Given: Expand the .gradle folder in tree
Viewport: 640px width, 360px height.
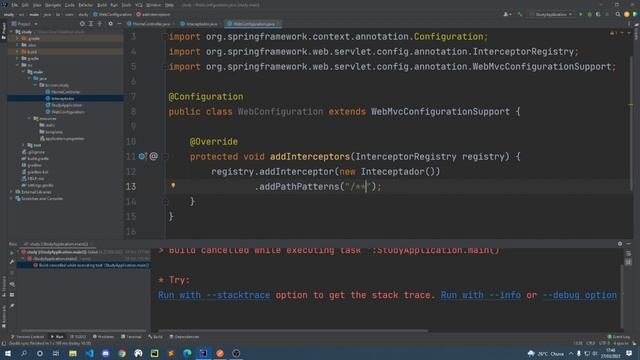Looking at the screenshot, I should coord(18,38).
